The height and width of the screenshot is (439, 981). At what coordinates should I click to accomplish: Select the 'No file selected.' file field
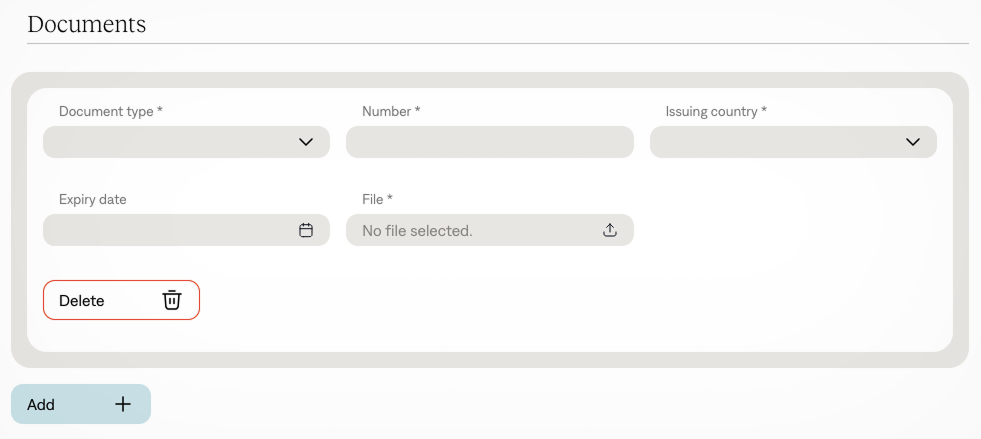470,230
